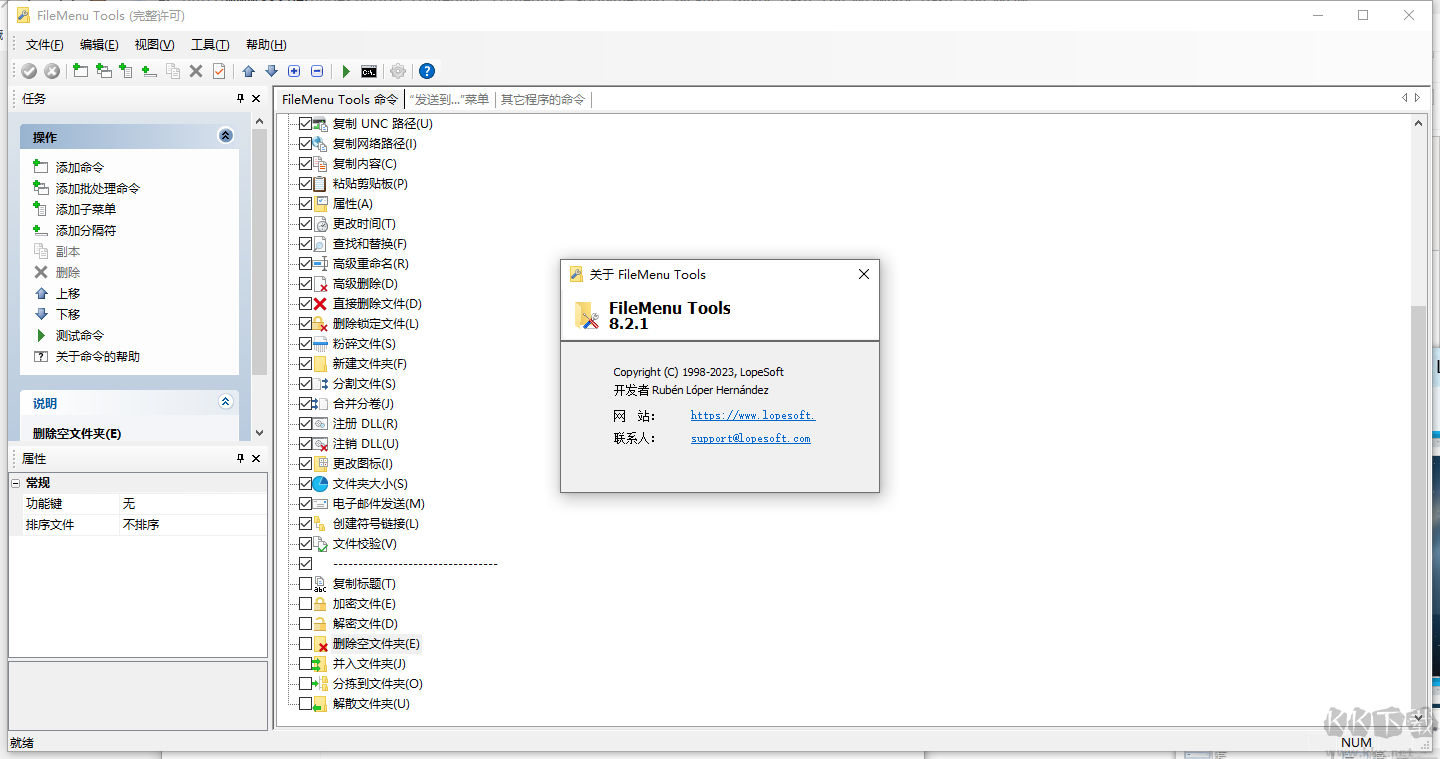Open the https://www.lopesoft website link
Screen dimensions: 1440x759
click(x=752, y=415)
